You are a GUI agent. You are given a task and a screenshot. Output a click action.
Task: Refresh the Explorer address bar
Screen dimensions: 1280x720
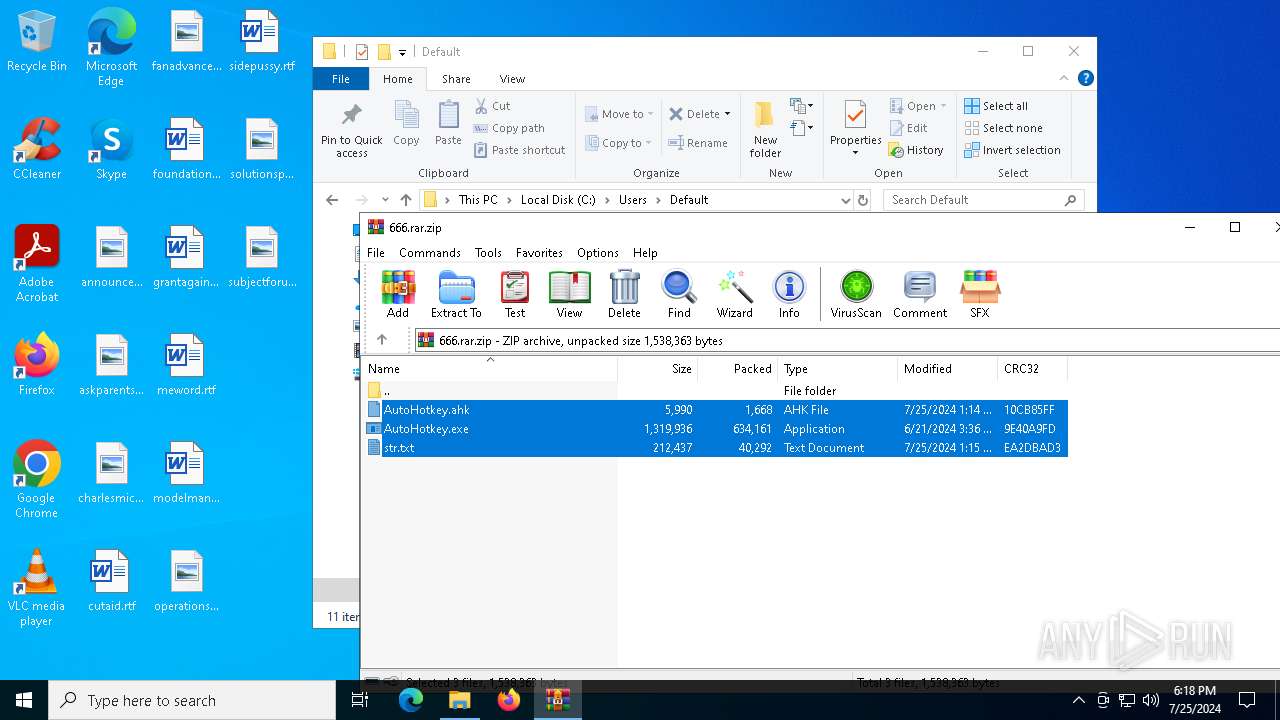click(x=863, y=200)
